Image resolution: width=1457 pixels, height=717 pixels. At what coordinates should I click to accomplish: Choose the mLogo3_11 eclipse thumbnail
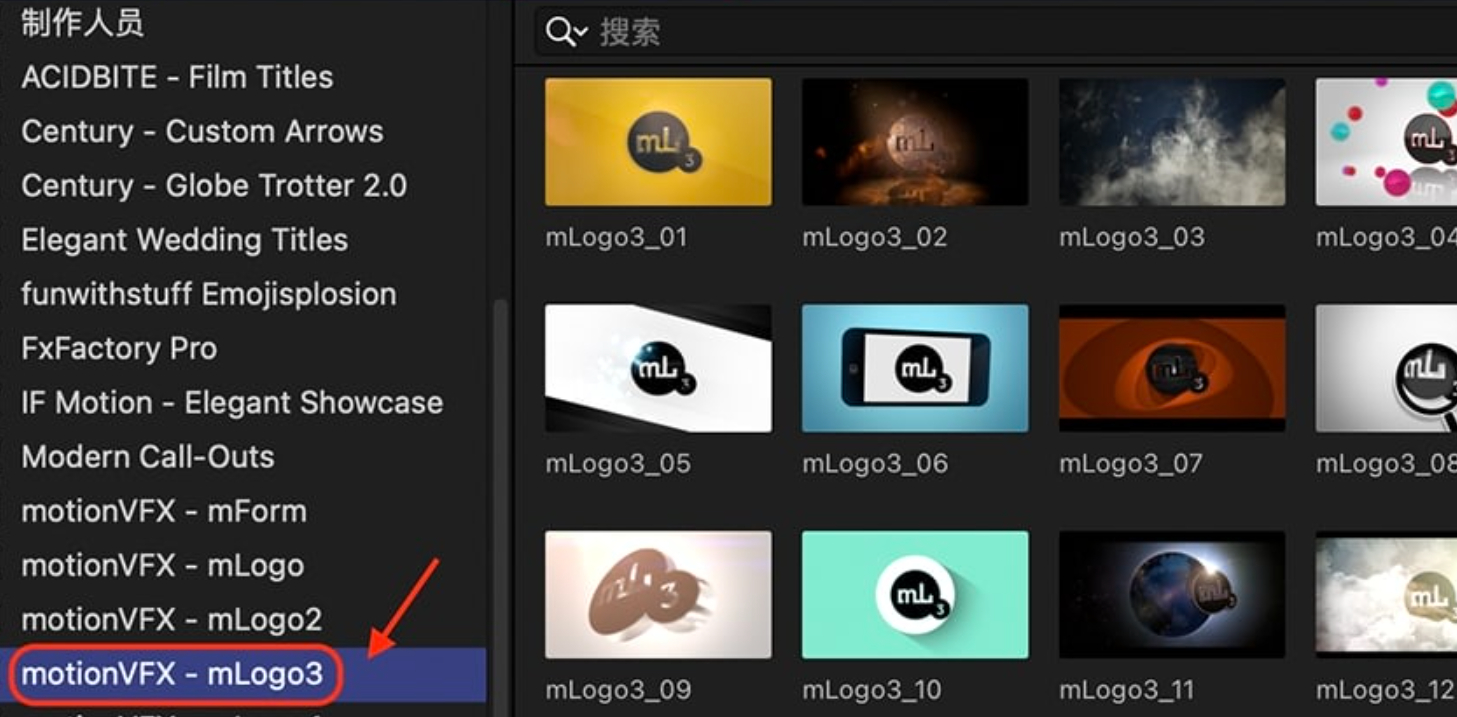[1172, 594]
